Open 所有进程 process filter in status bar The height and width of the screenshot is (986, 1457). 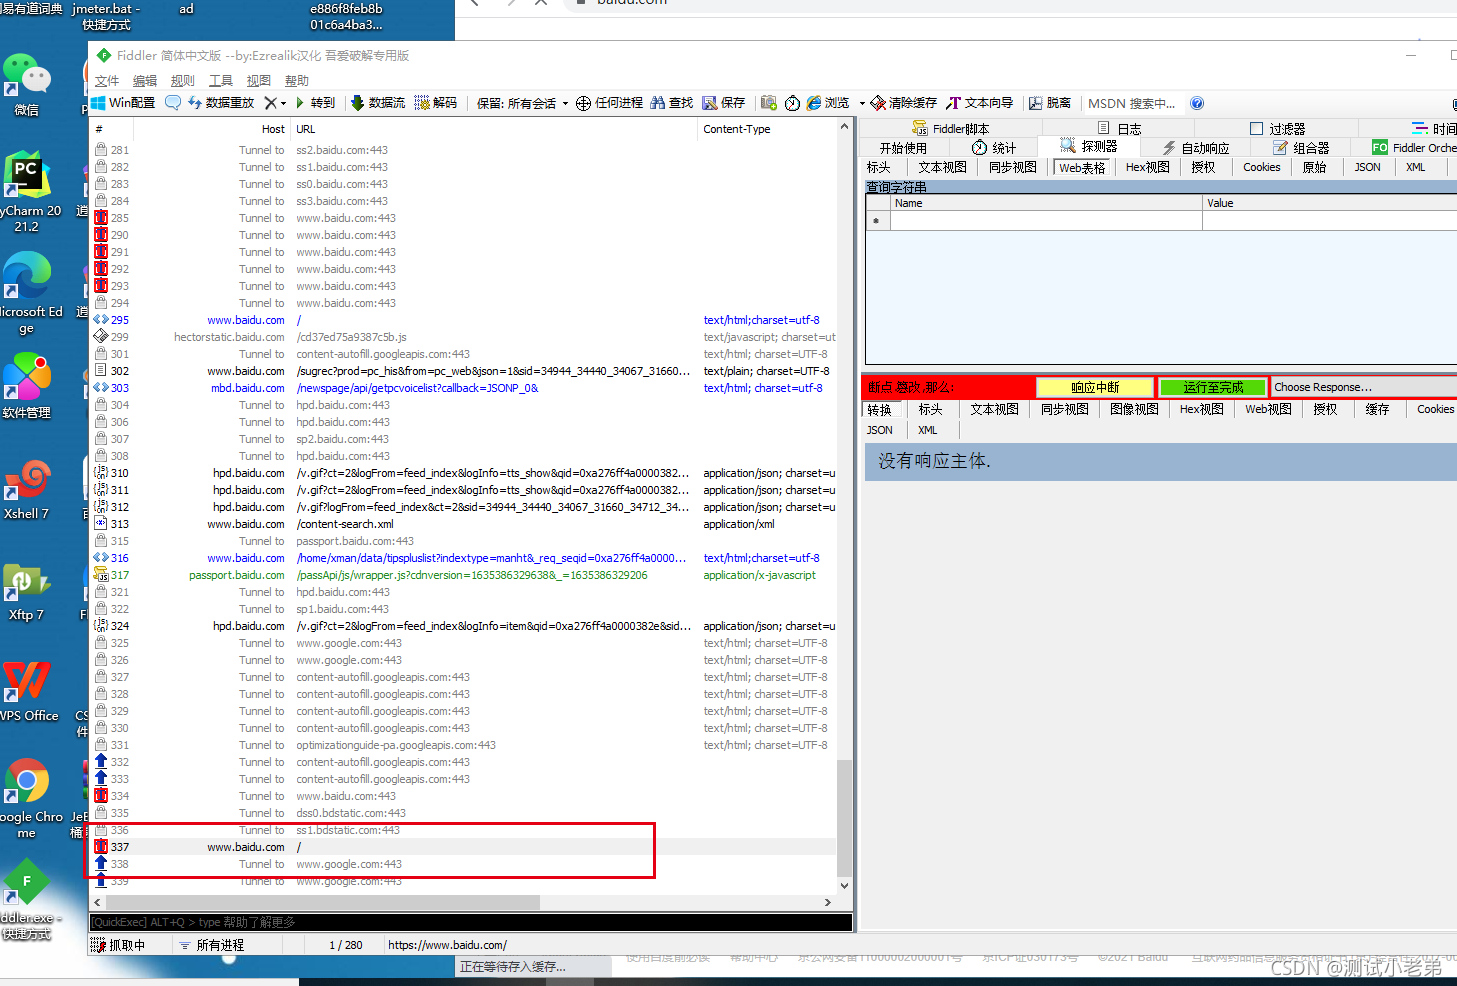point(211,945)
